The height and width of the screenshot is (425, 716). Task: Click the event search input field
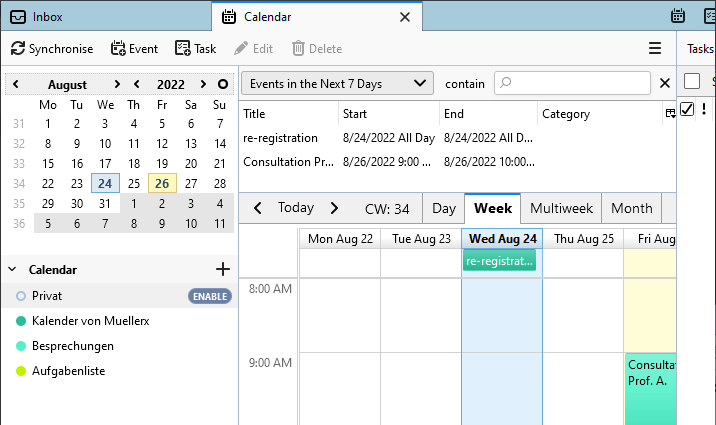coord(580,84)
